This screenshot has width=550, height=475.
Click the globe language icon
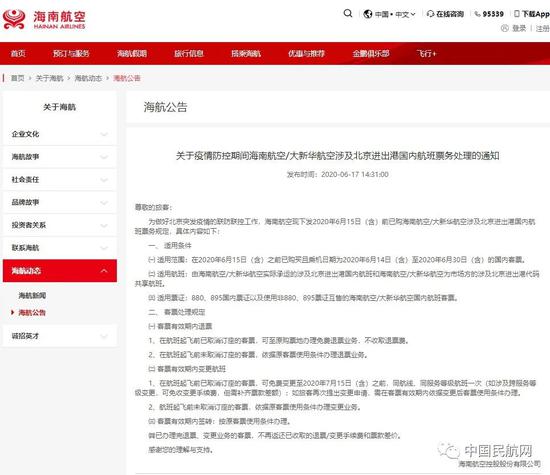point(368,14)
